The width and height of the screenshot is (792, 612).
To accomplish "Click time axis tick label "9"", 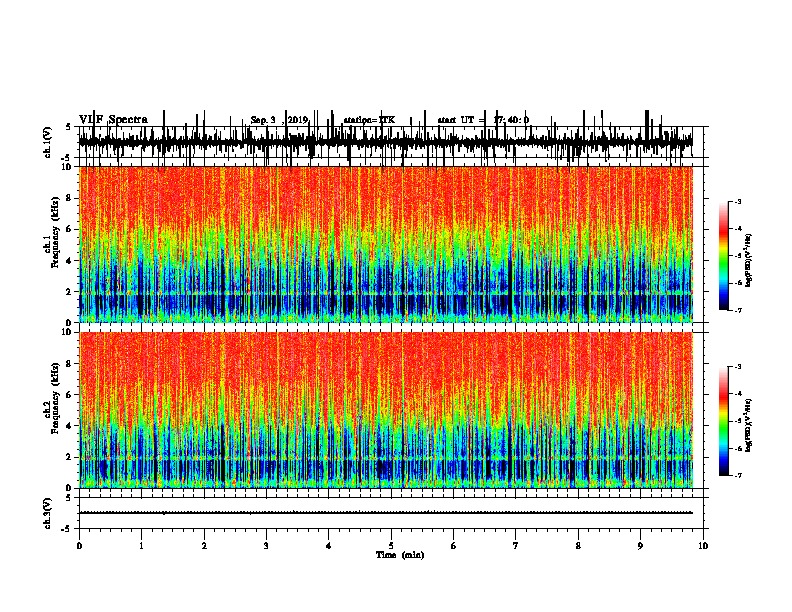I will 640,546.
